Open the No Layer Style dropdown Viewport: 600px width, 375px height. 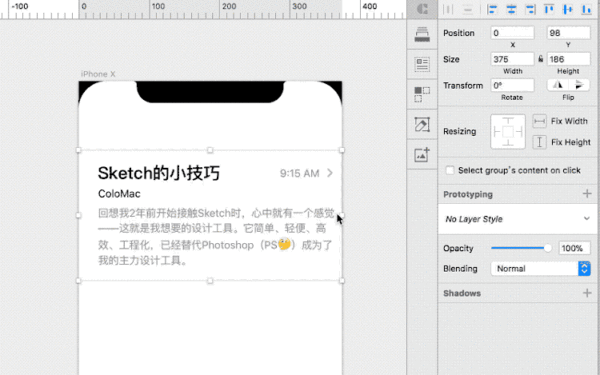(x=518, y=219)
